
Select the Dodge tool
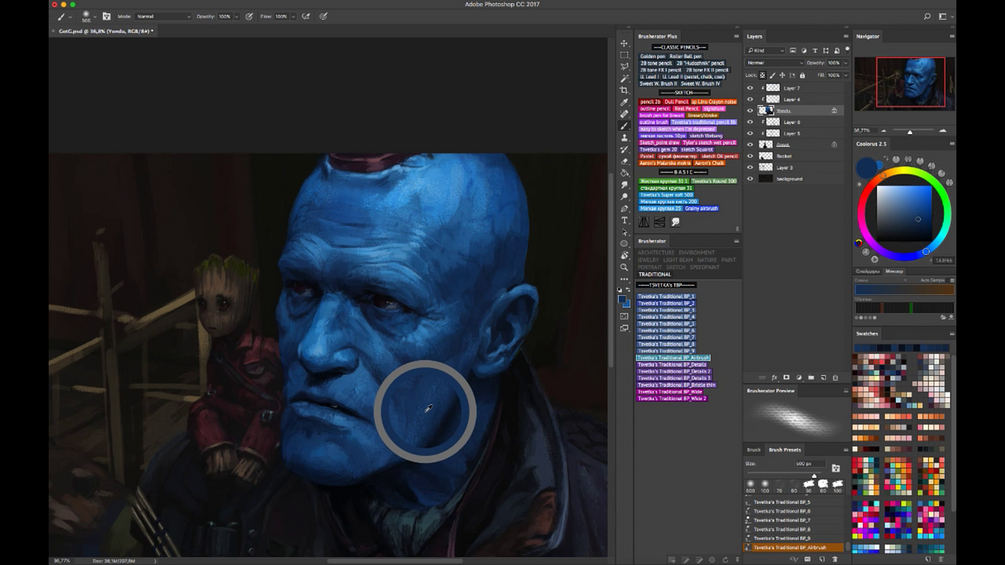pyautogui.click(x=624, y=197)
